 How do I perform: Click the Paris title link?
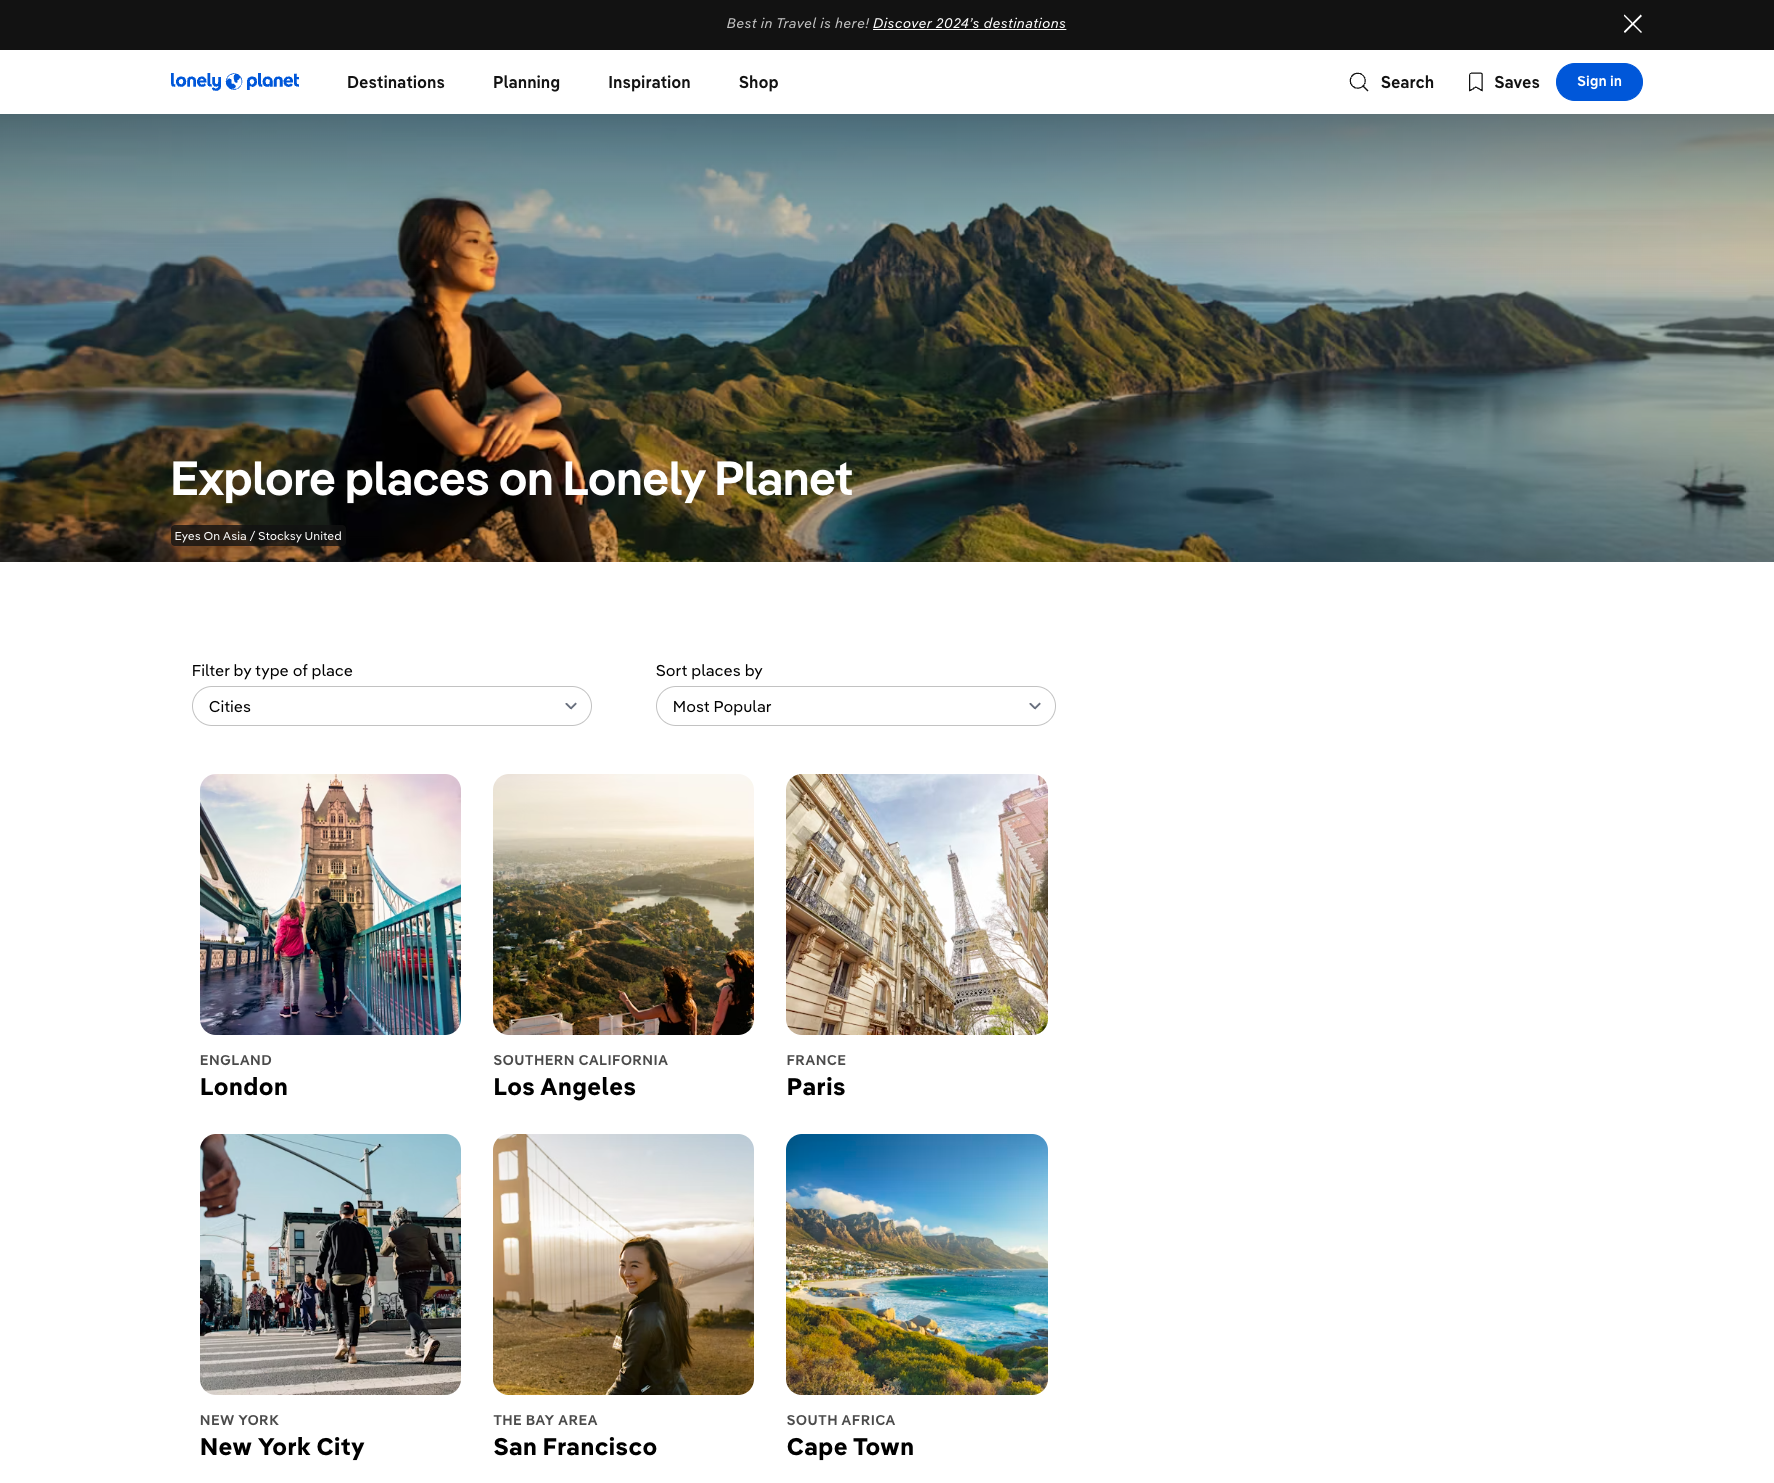[x=816, y=1087]
